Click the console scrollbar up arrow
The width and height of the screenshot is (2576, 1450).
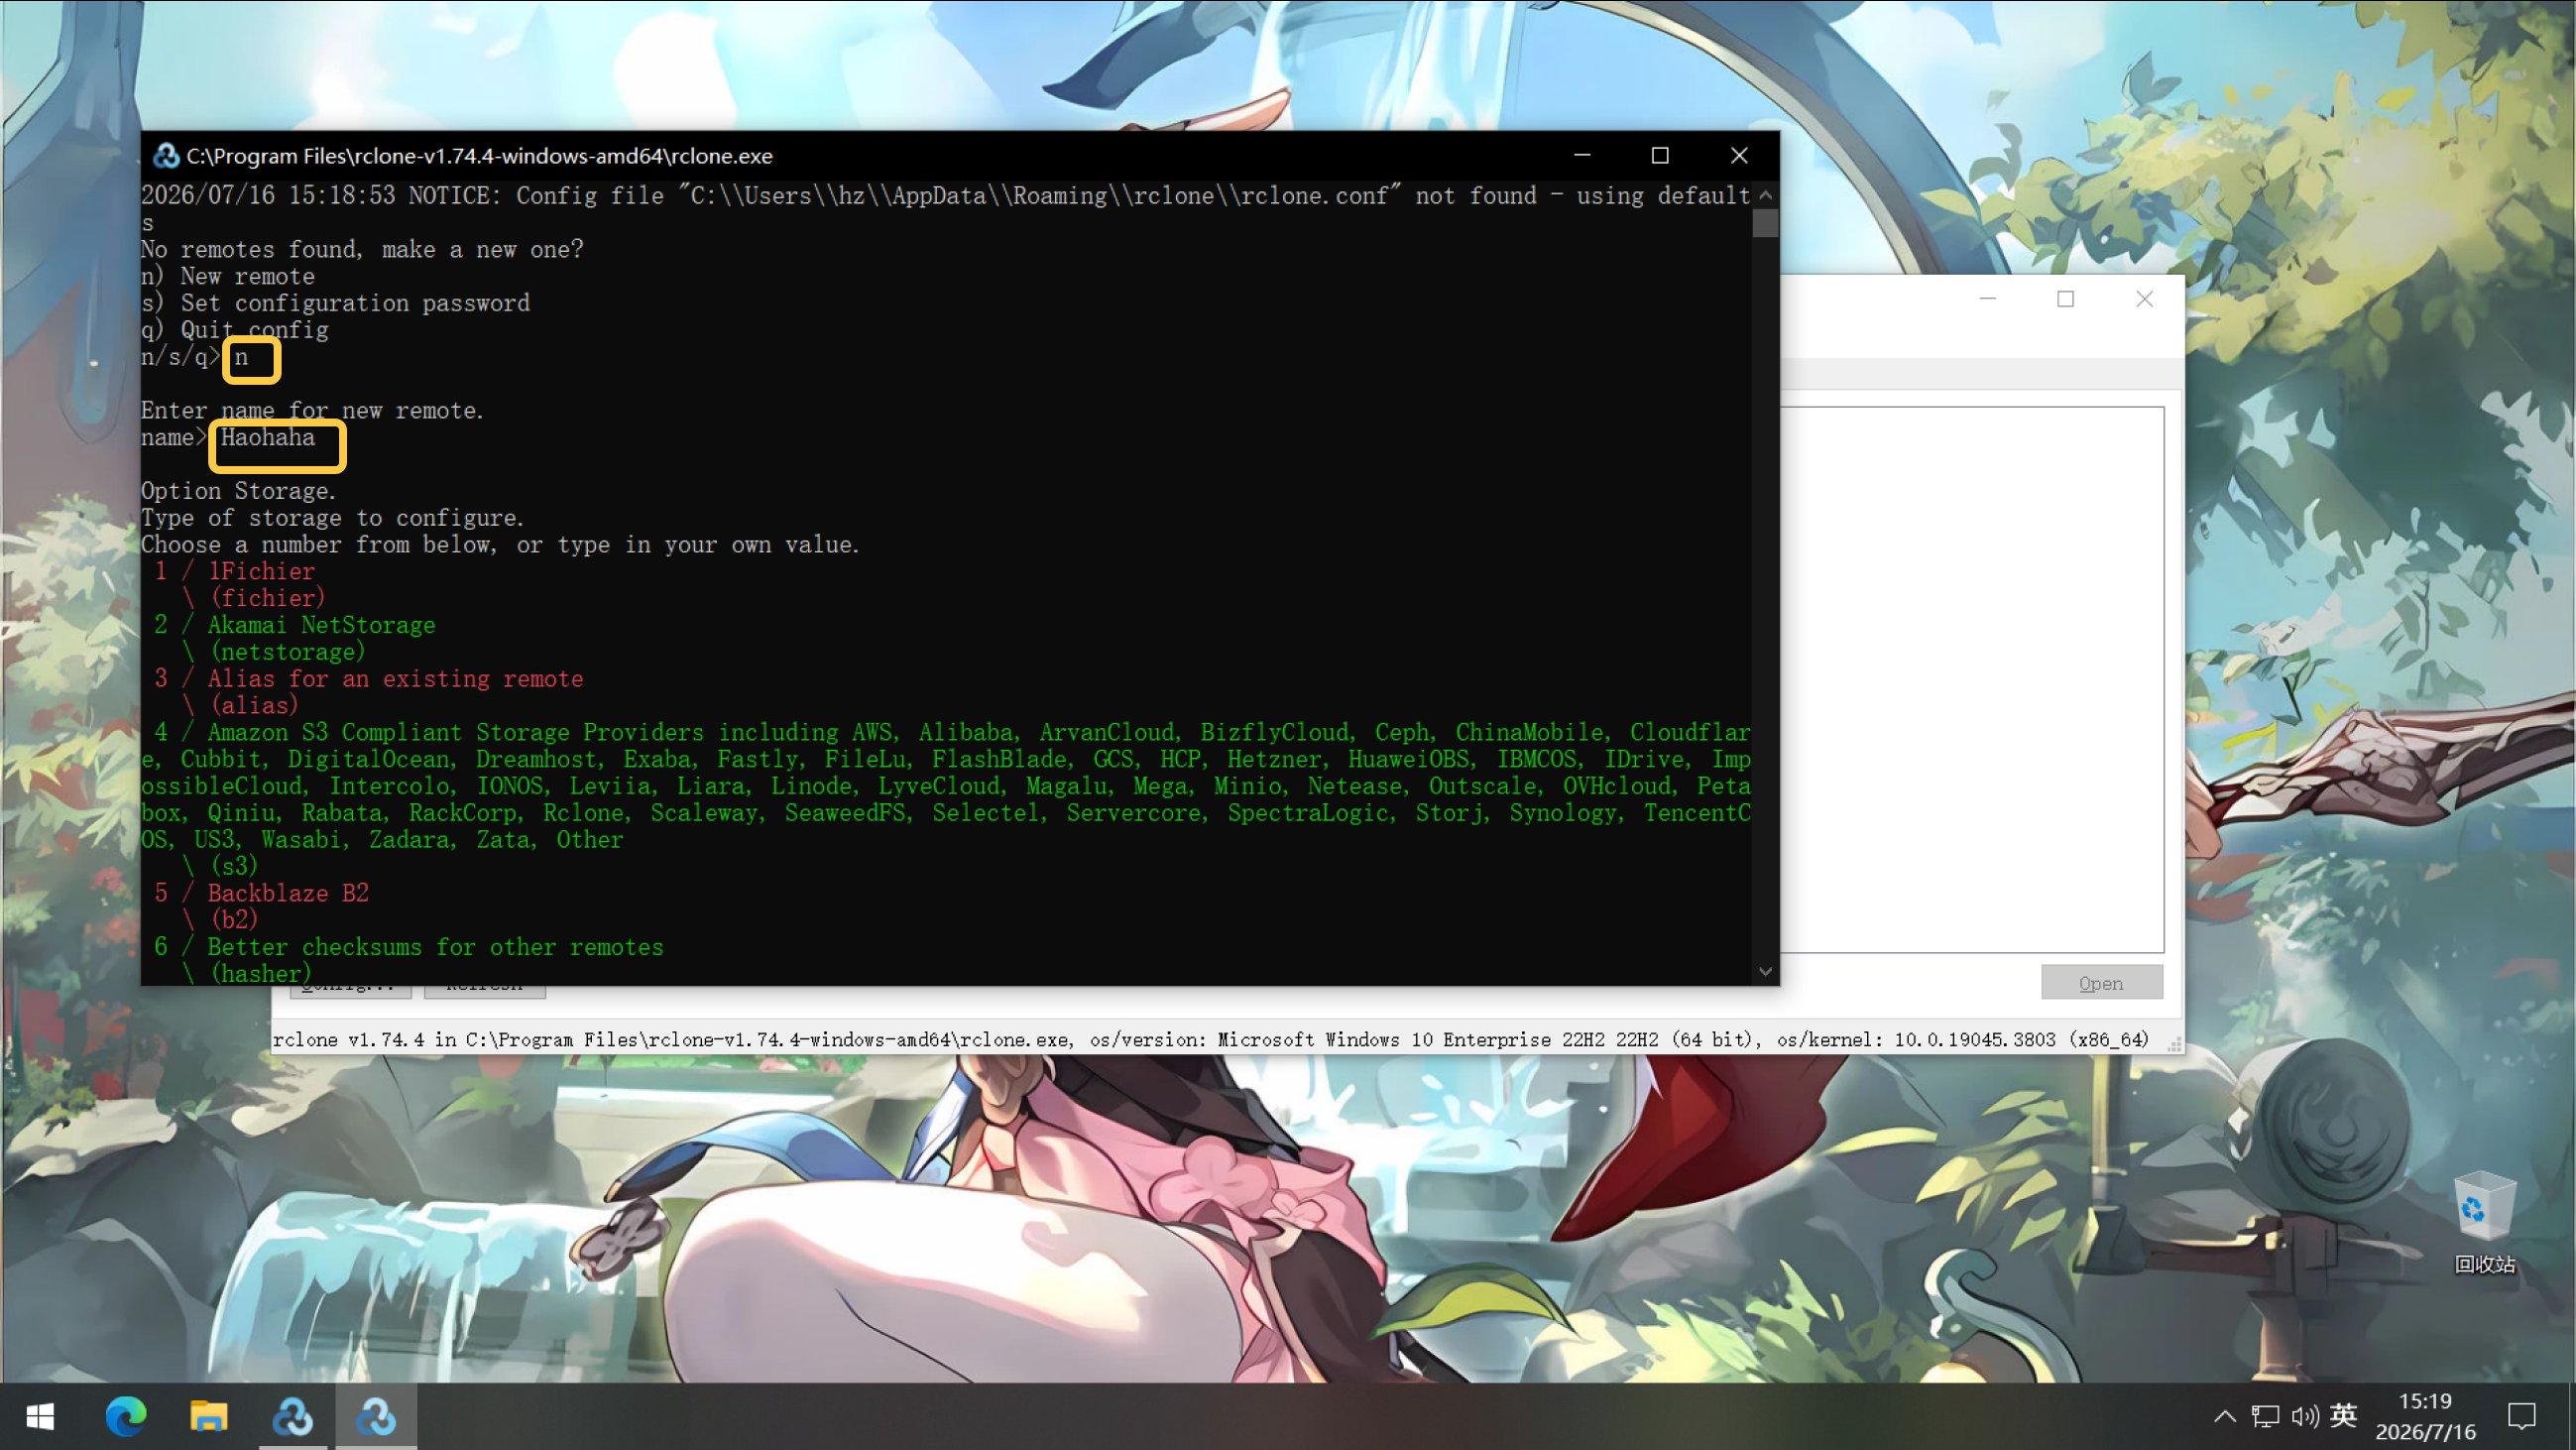pos(1766,195)
